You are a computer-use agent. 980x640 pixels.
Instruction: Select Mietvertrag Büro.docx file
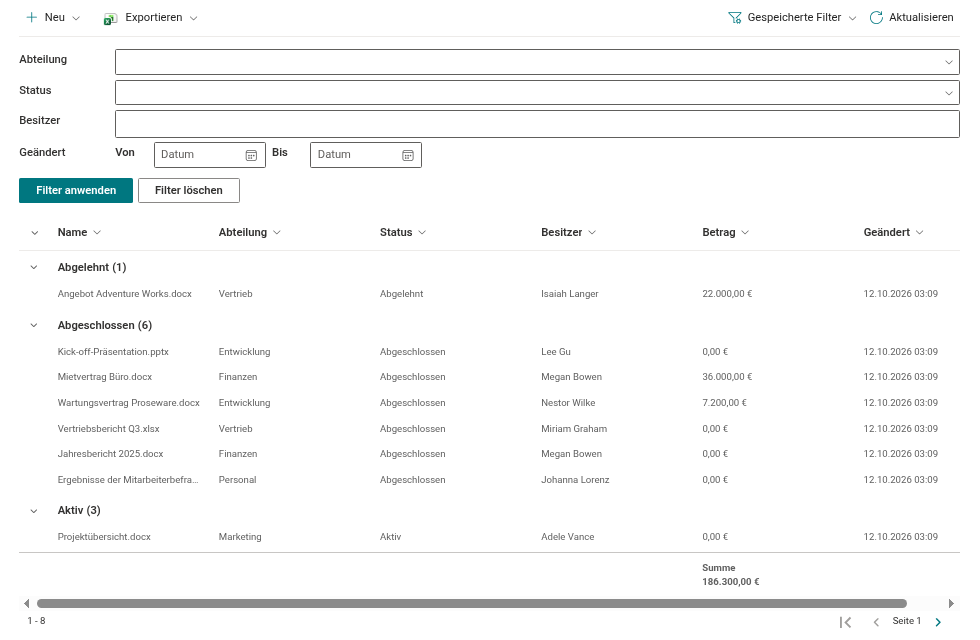coord(105,377)
